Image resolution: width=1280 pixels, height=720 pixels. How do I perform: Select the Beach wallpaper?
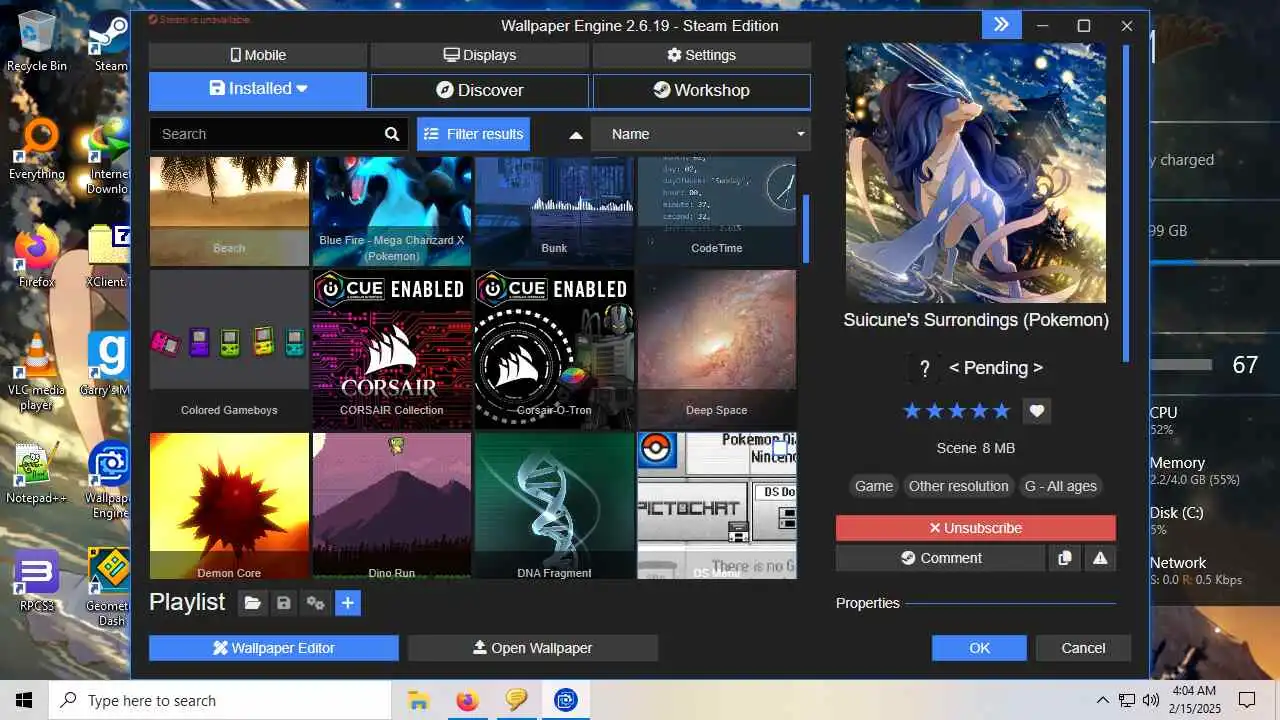pos(229,211)
